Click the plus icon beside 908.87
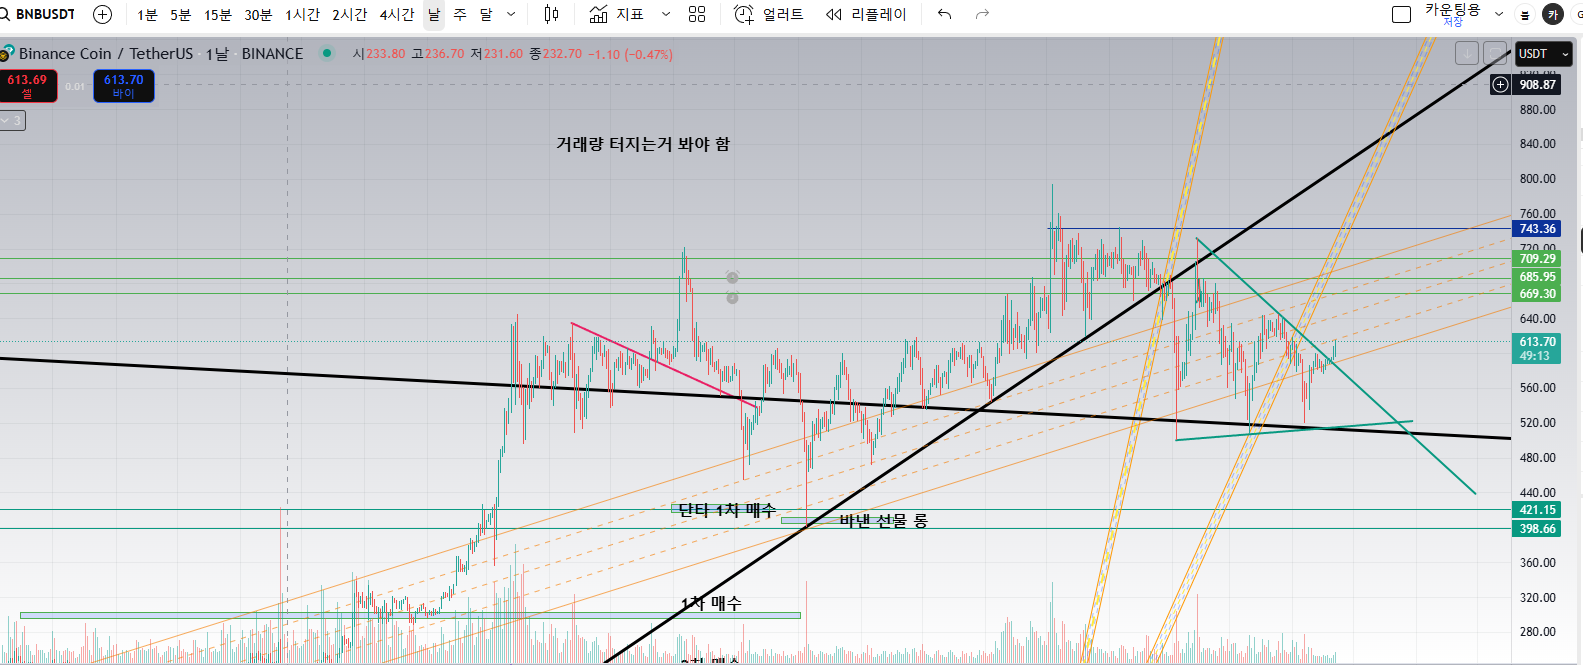 1500,85
